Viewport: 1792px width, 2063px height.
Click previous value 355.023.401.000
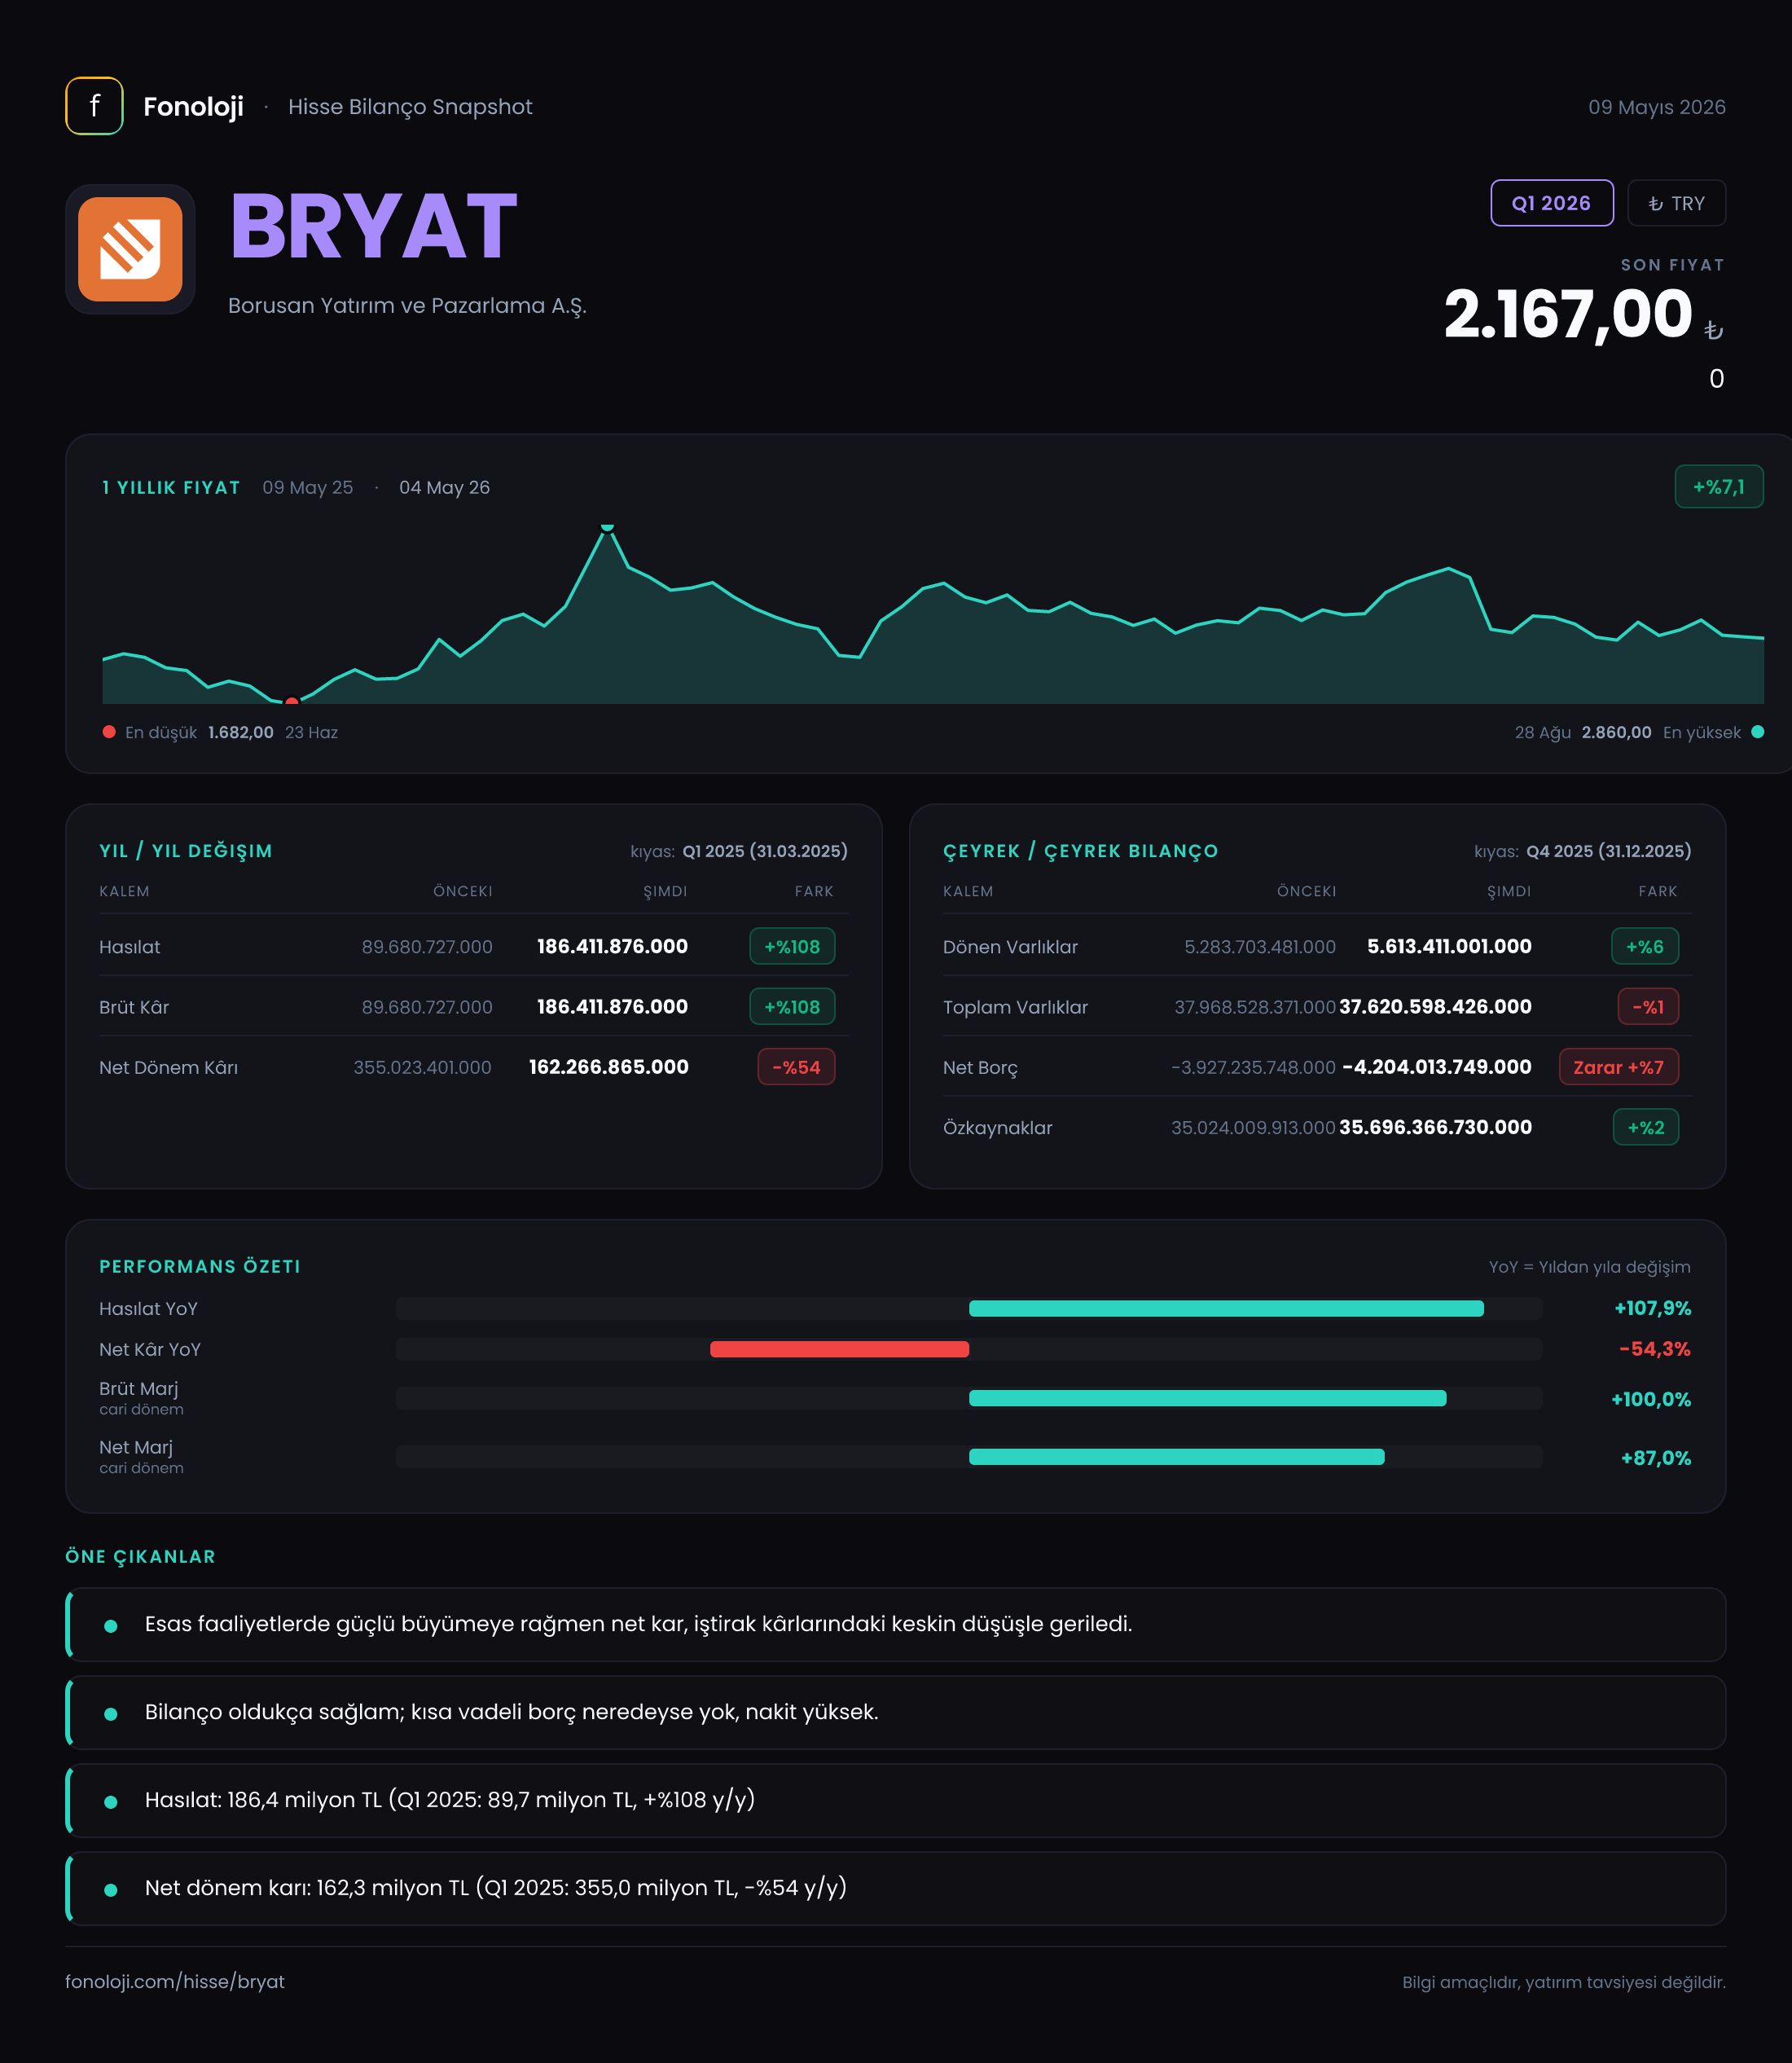(x=422, y=1067)
